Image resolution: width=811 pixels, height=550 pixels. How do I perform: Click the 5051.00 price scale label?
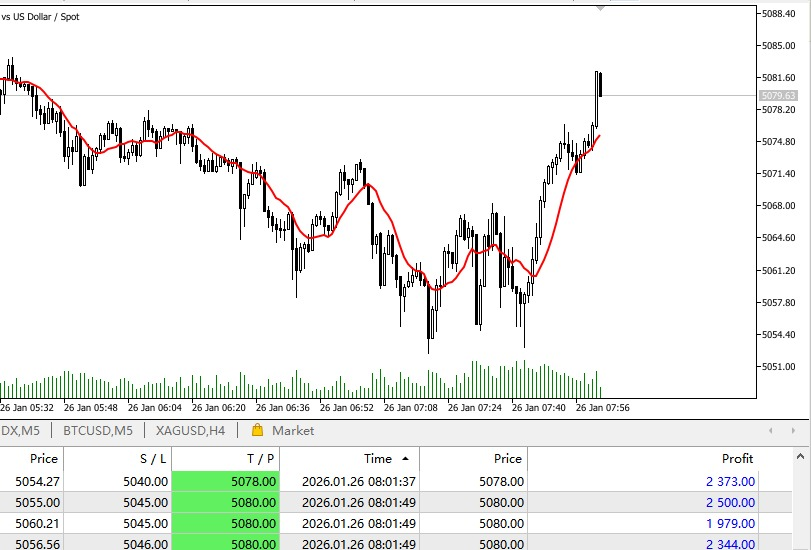tap(778, 367)
